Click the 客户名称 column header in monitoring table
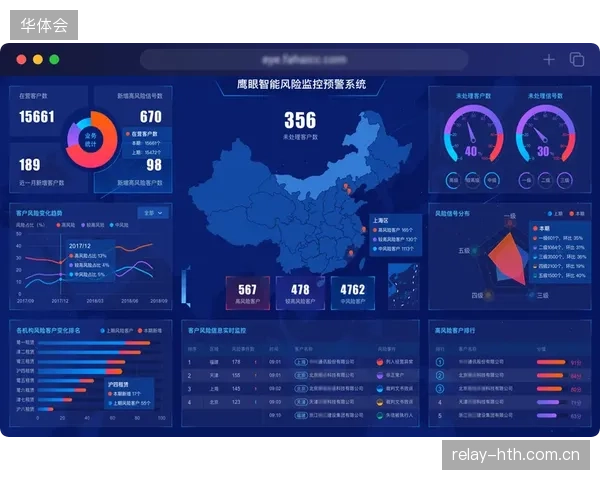Viewport: 600px width, 480px height. (x=303, y=349)
